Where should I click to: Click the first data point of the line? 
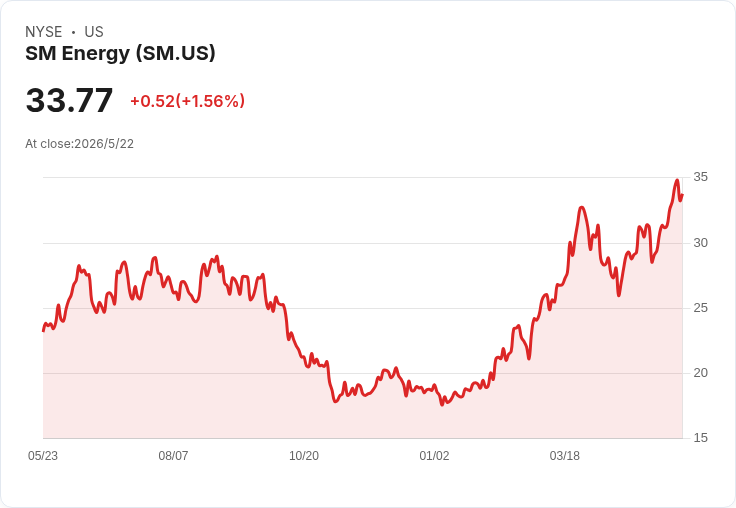pos(43,331)
